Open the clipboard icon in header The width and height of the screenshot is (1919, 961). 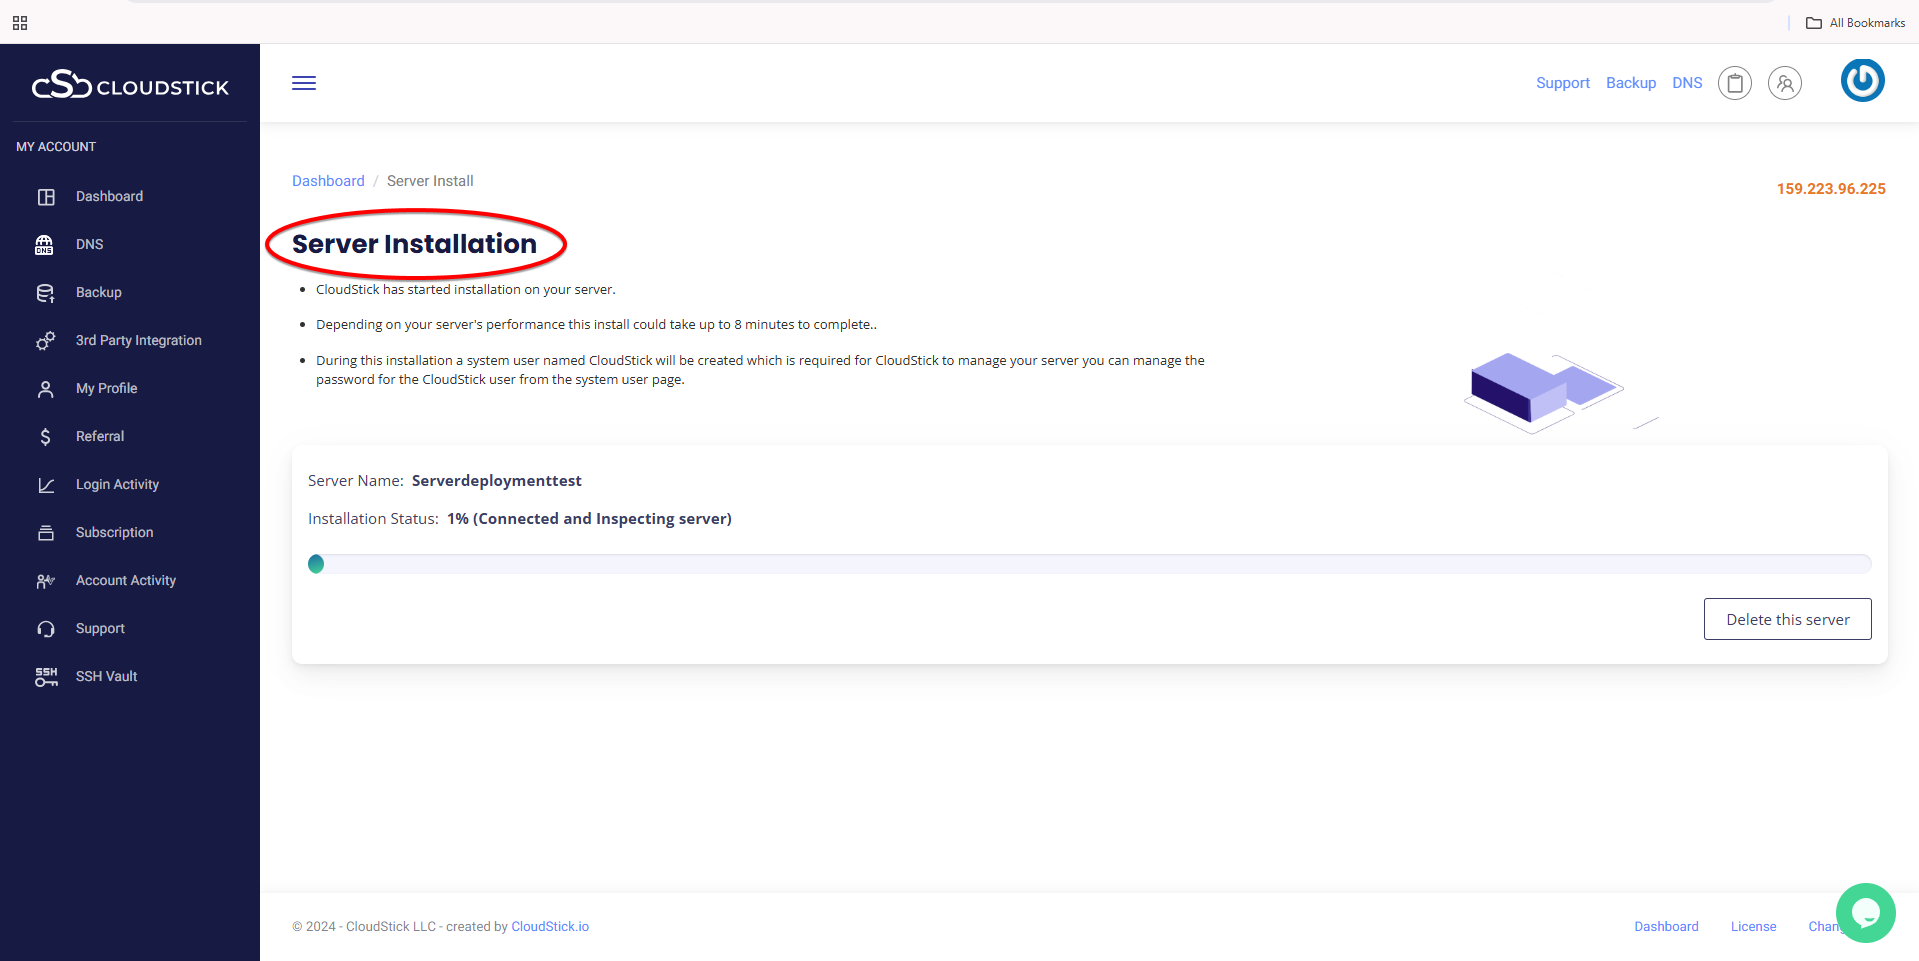(x=1734, y=83)
